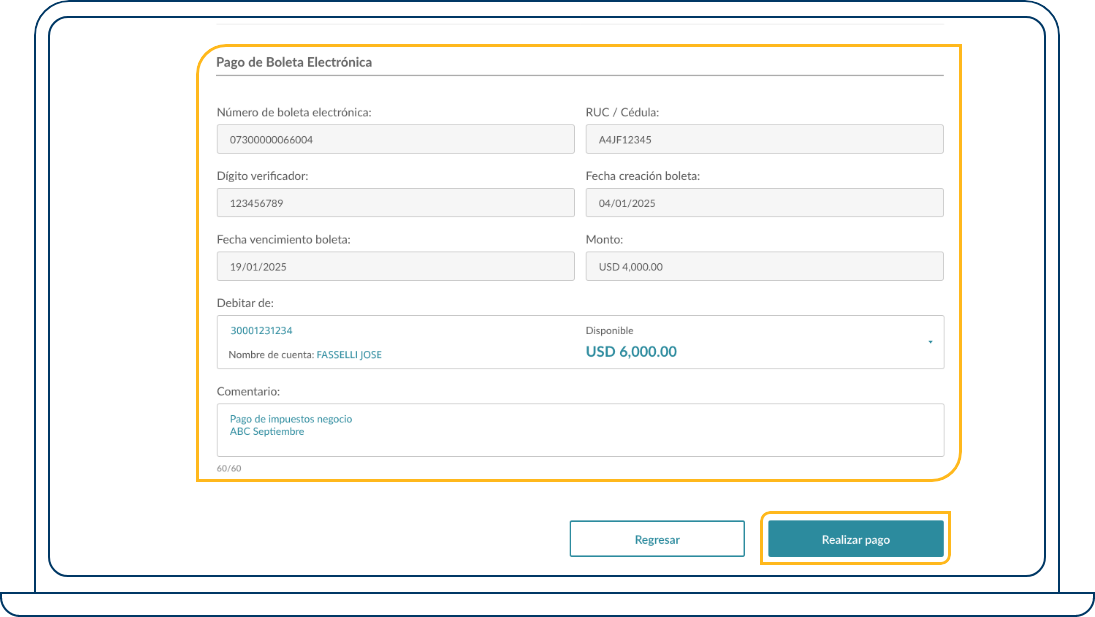Click the Realizar pago button
This screenshot has height=617, width=1095.
pos(855,539)
